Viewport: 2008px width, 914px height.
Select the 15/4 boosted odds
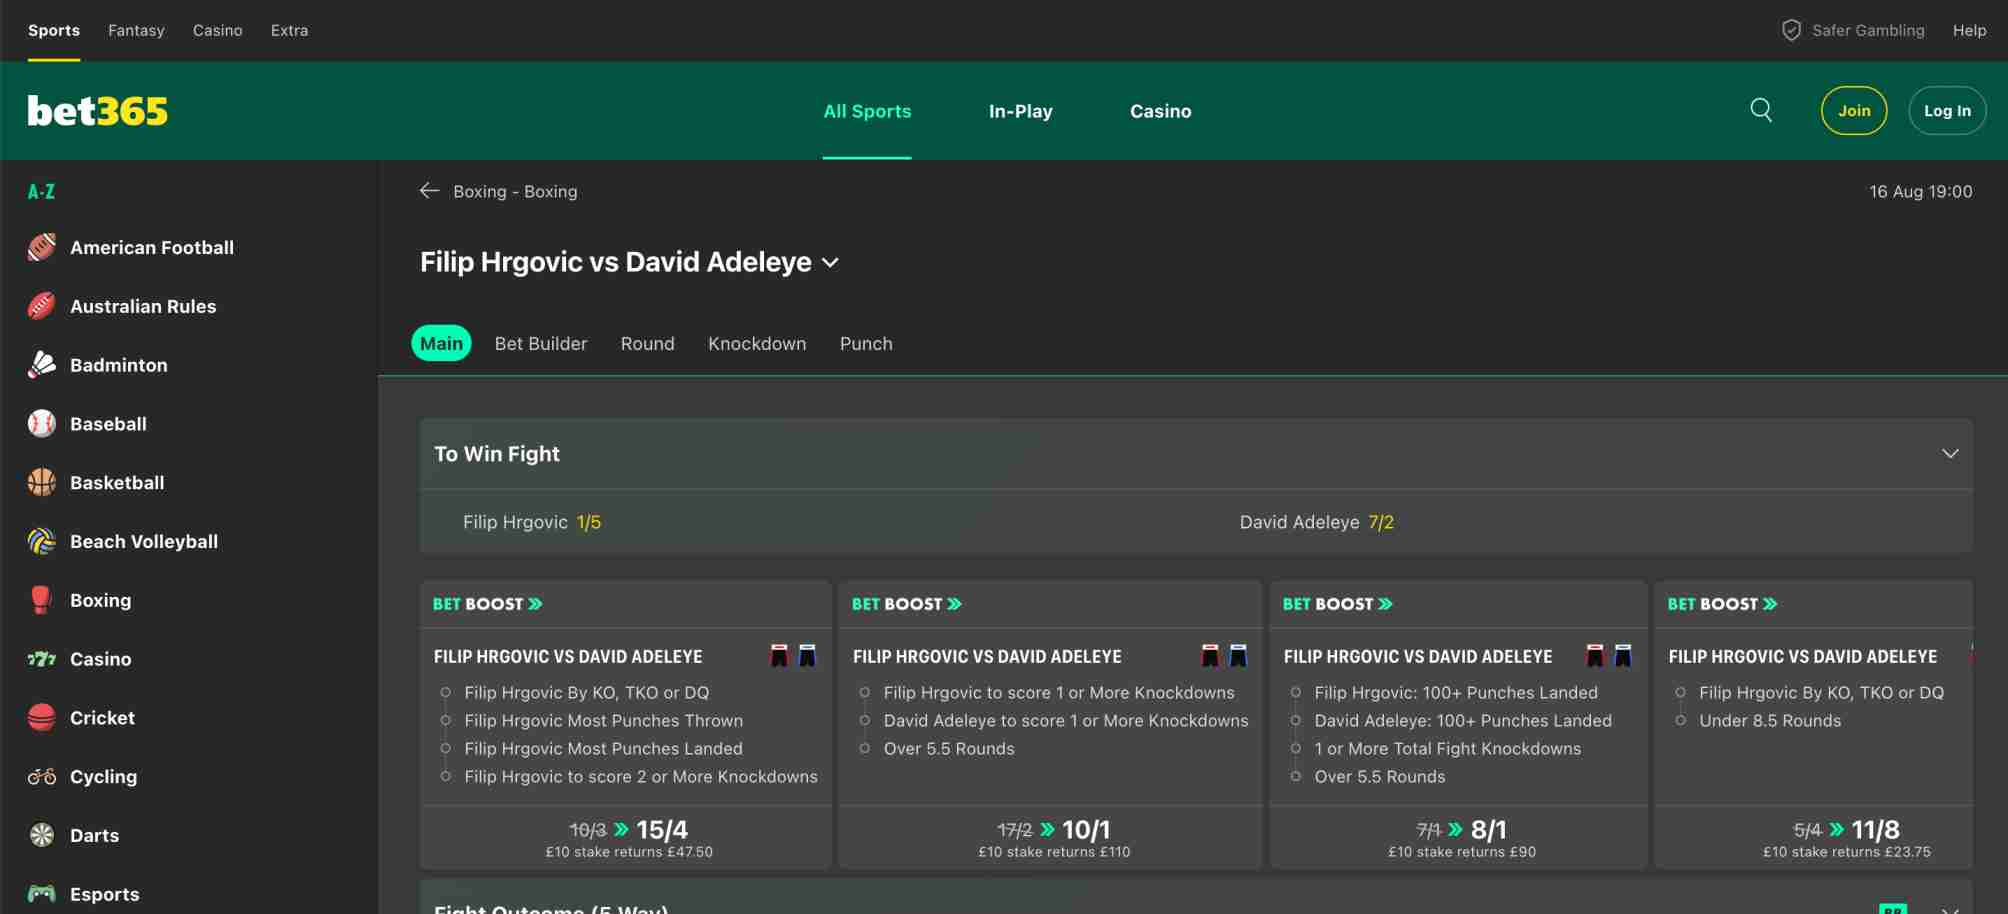[662, 830]
